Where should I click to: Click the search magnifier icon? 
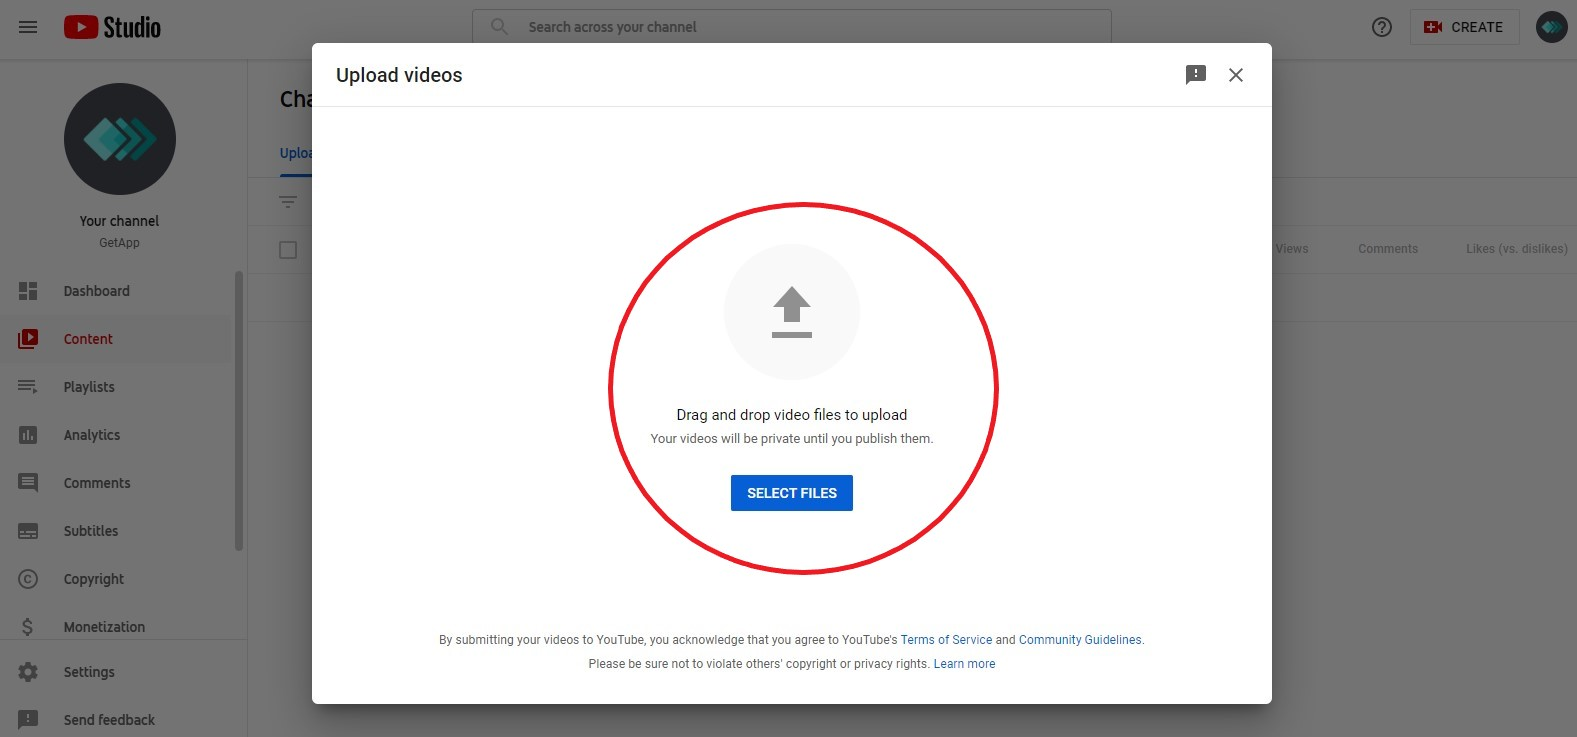coord(499,27)
